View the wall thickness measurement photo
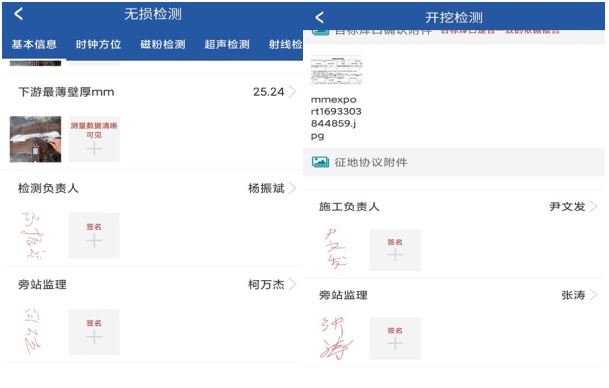 pyautogui.click(x=35, y=139)
